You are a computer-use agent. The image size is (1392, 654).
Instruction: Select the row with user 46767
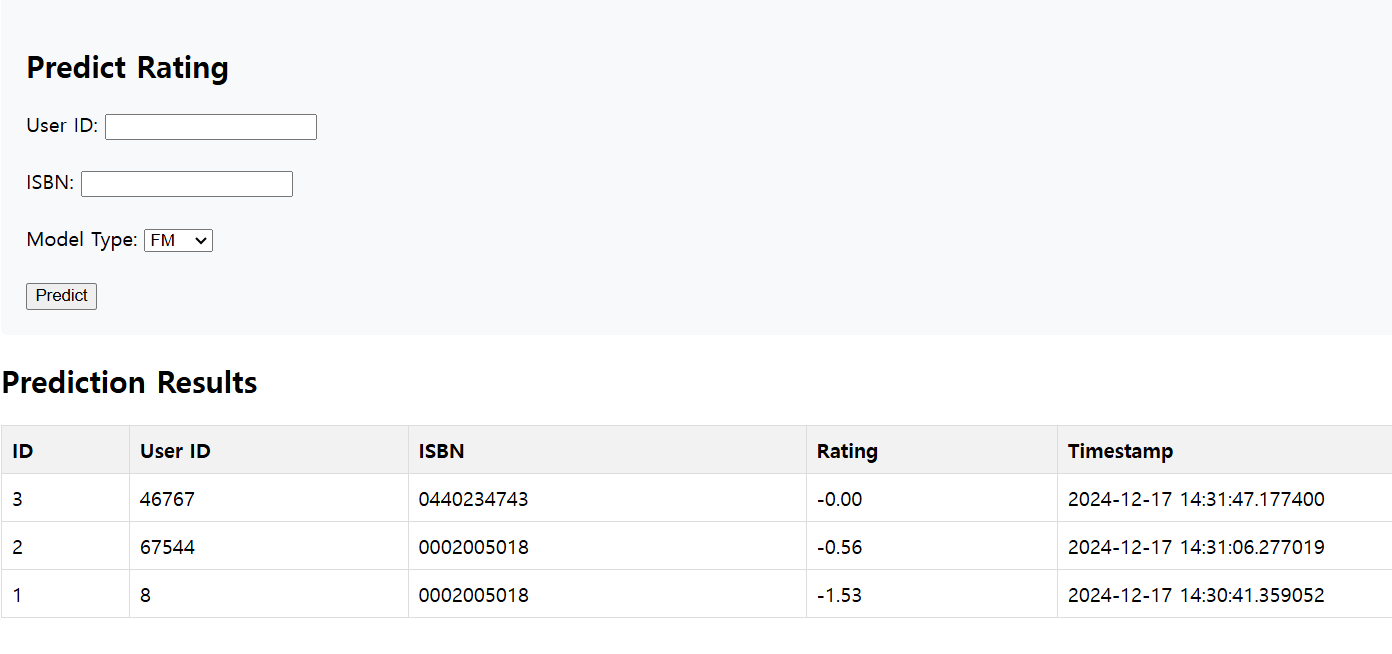tap(696, 498)
